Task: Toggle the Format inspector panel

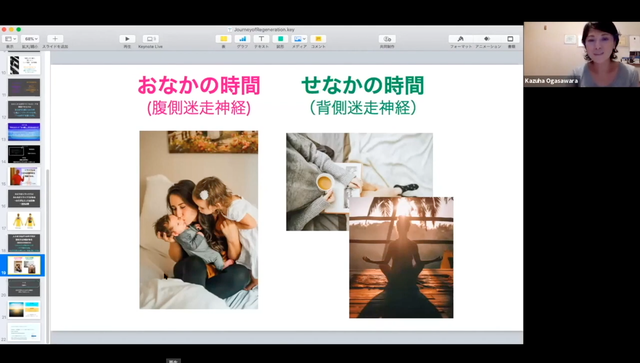Action: pyautogui.click(x=461, y=39)
